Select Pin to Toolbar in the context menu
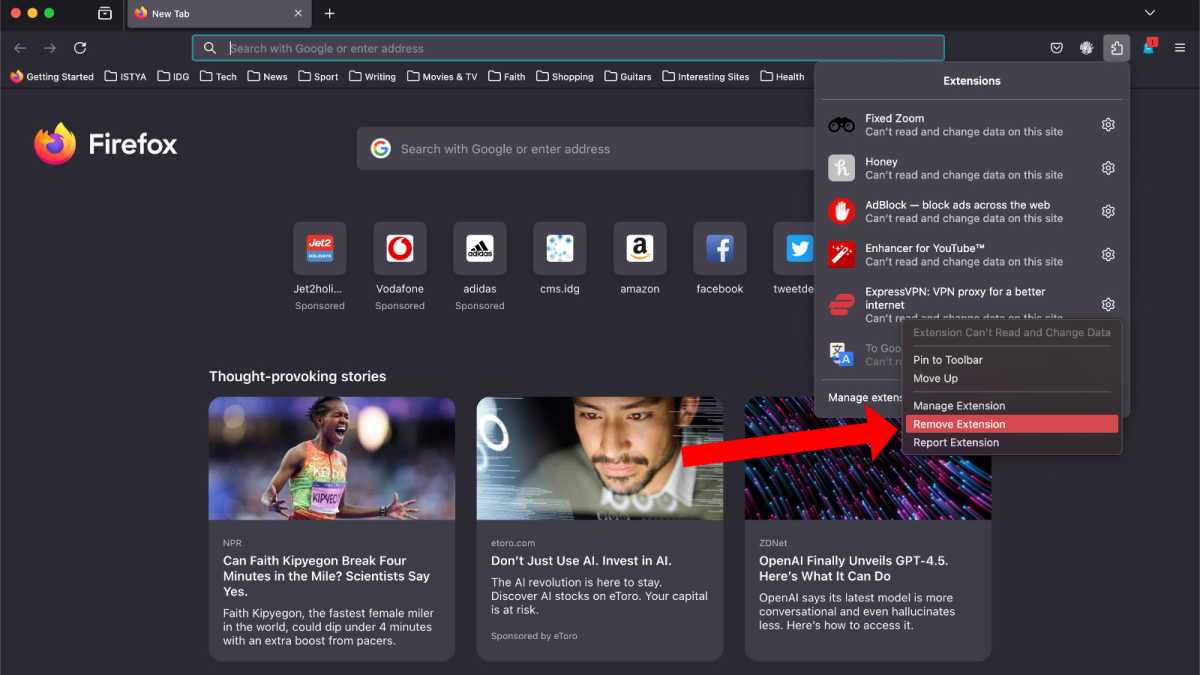Image resolution: width=1200 pixels, height=675 pixels. click(946, 360)
